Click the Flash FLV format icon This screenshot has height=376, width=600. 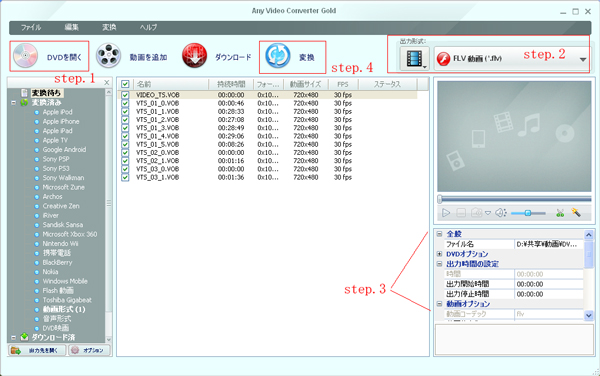point(443,59)
